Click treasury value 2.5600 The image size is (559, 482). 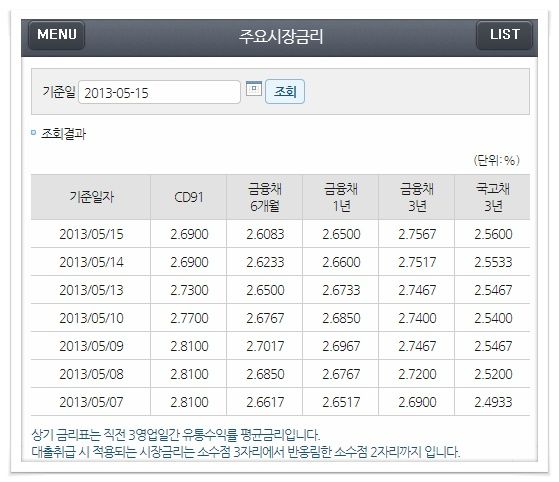click(x=493, y=234)
